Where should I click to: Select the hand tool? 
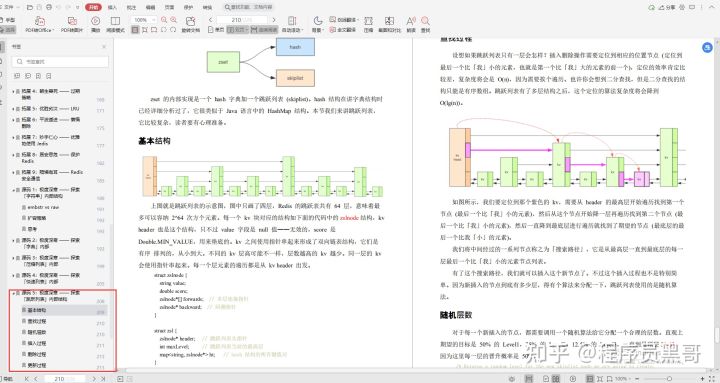[8, 20]
